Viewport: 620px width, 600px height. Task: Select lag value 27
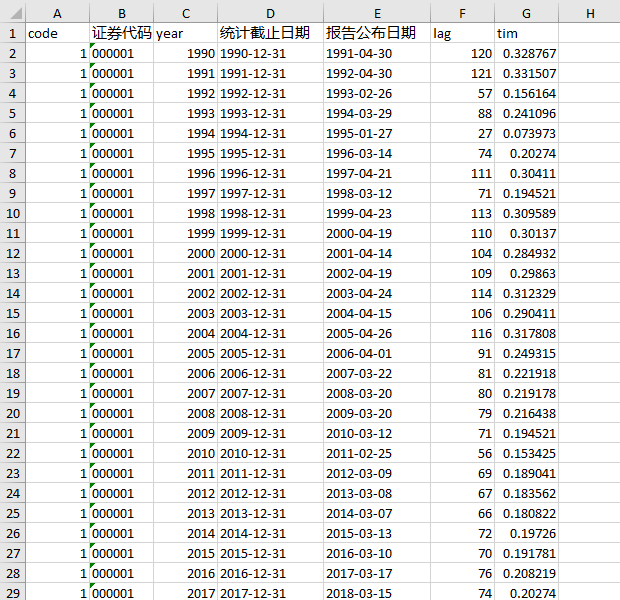click(x=463, y=133)
